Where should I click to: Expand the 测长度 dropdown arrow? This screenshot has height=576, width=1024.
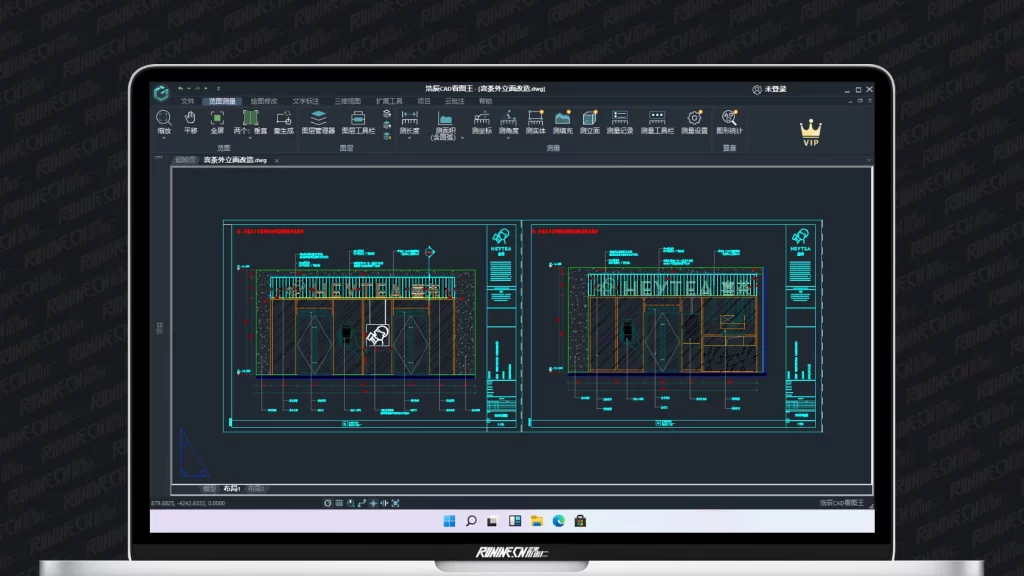pos(409,138)
